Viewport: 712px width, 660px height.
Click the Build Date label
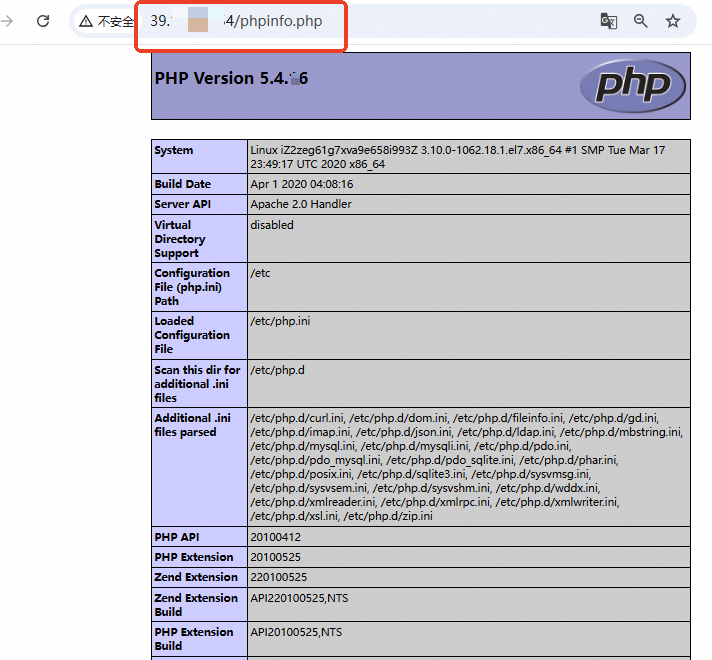pos(183,184)
